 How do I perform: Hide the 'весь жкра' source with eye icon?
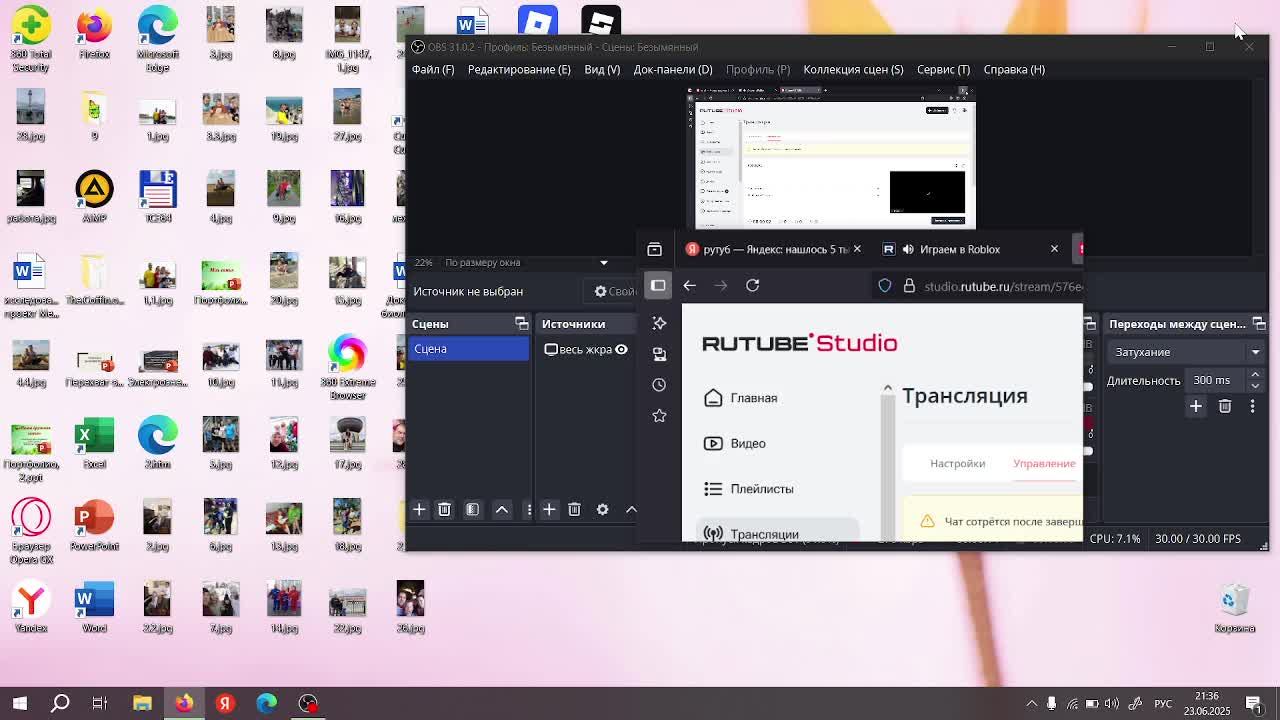click(621, 350)
